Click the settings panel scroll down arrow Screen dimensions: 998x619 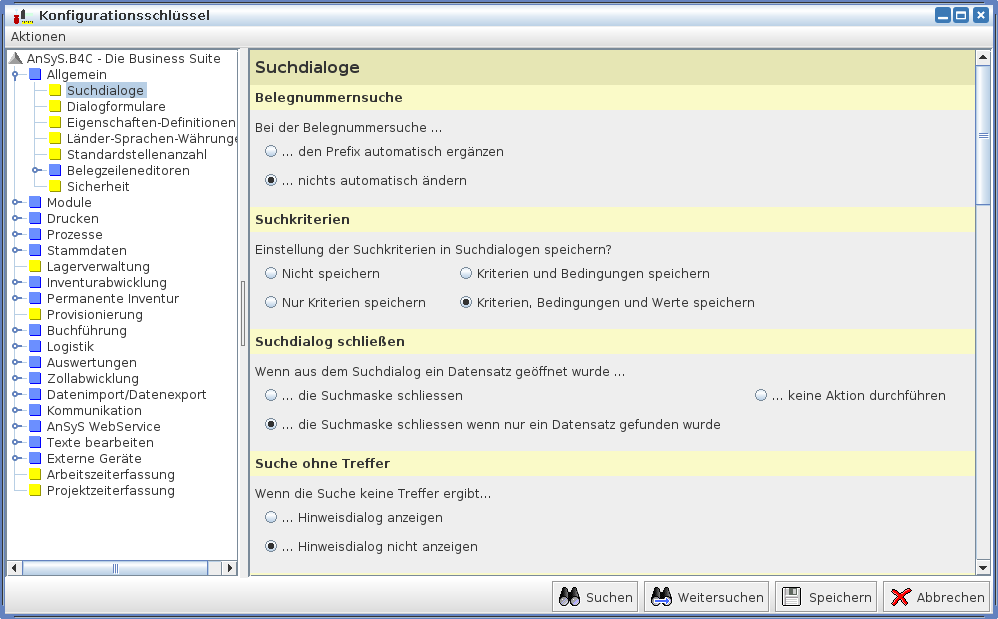(x=983, y=567)
